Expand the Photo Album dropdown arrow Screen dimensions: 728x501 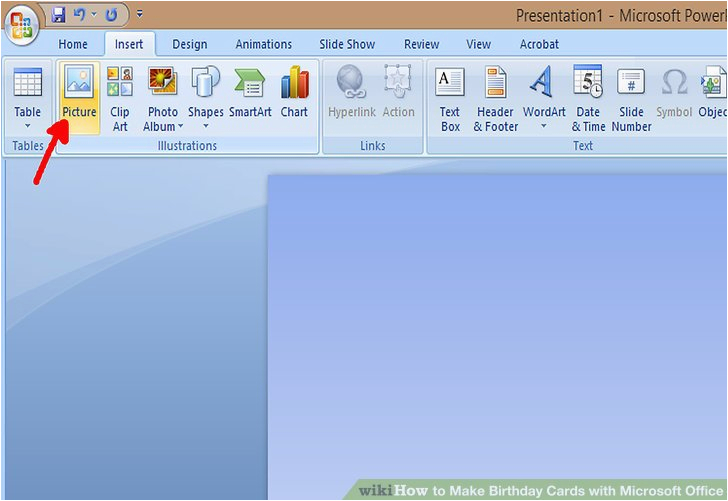point(181,126)
